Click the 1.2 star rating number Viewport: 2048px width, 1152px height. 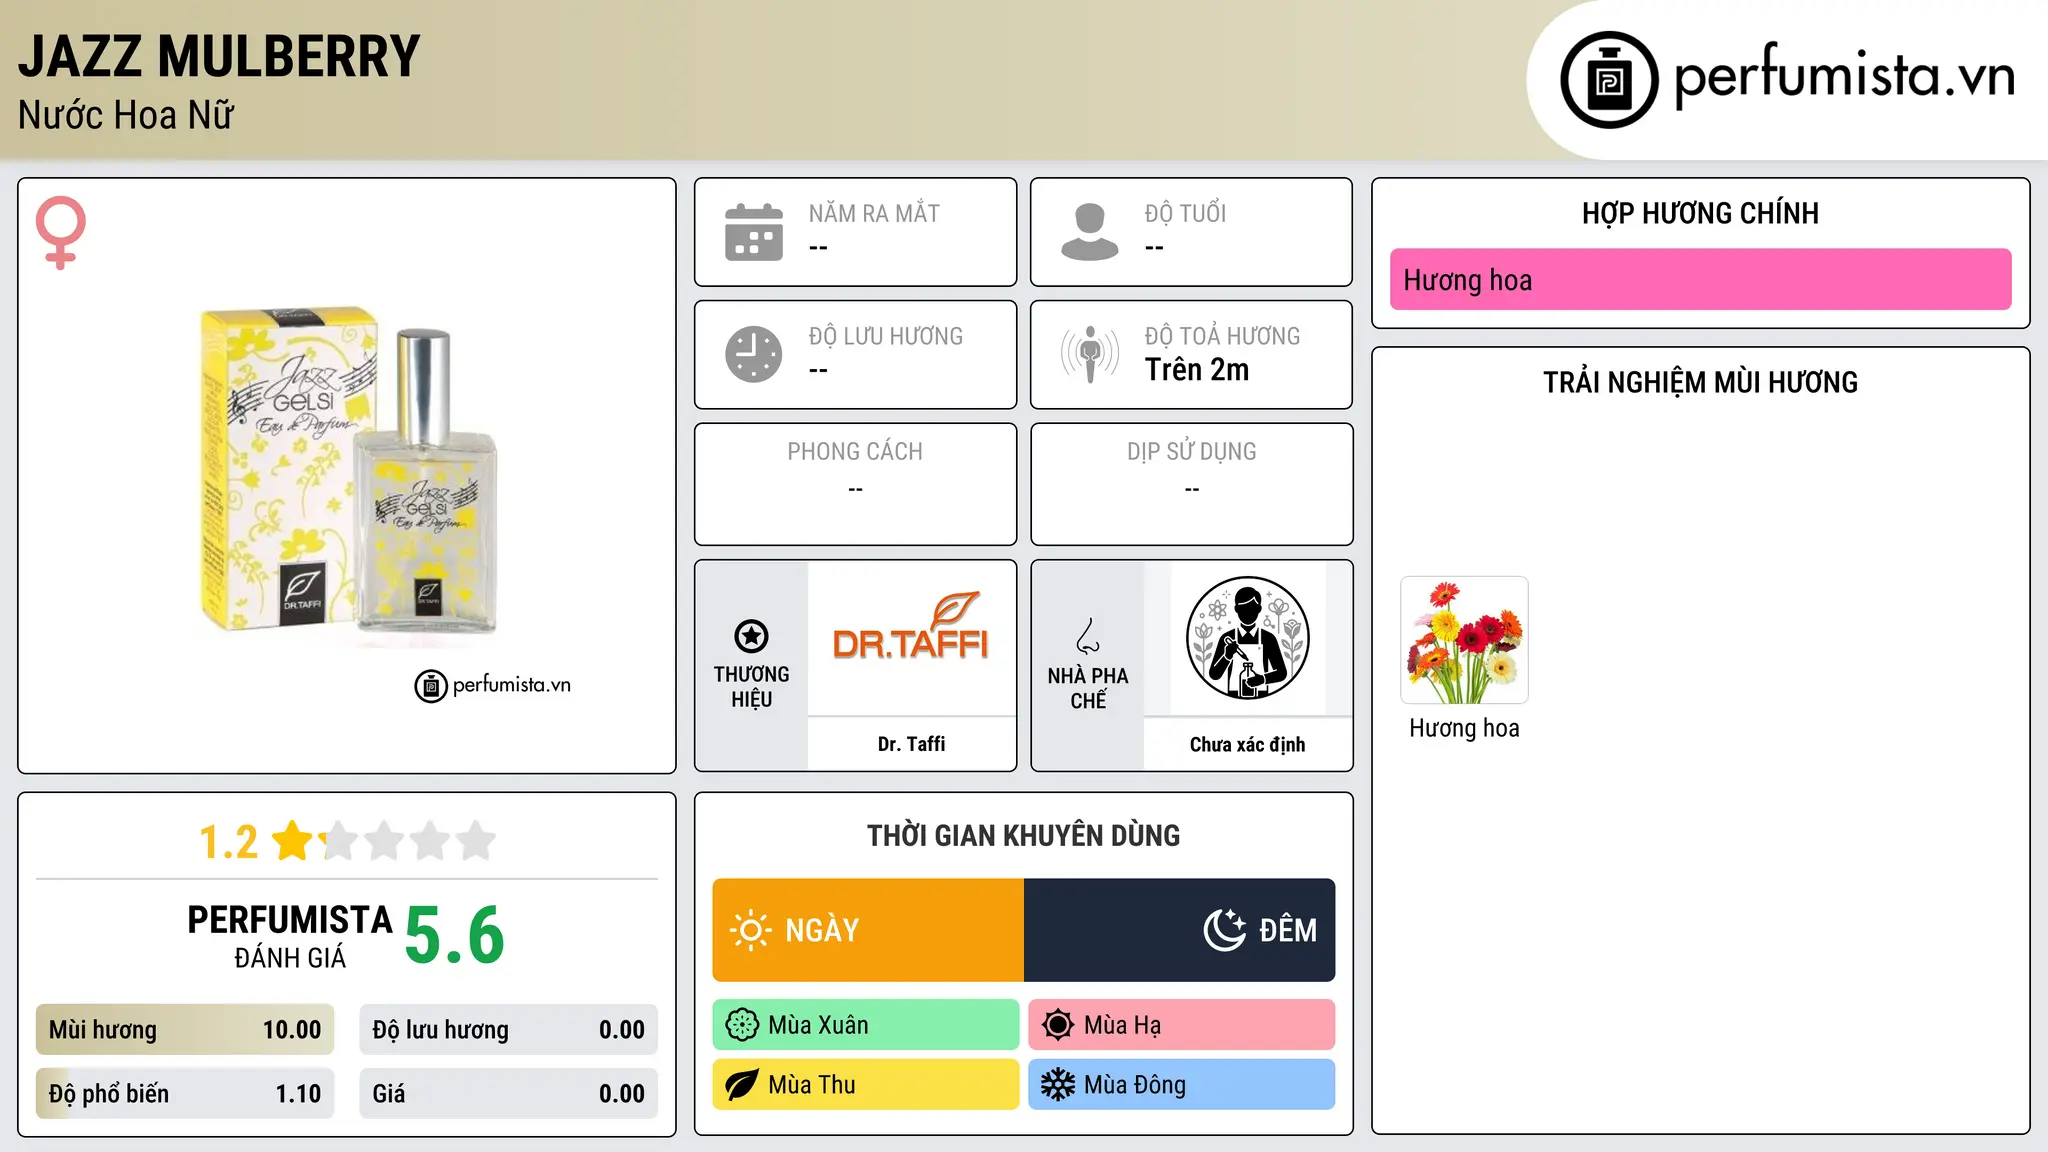[228, 841]
